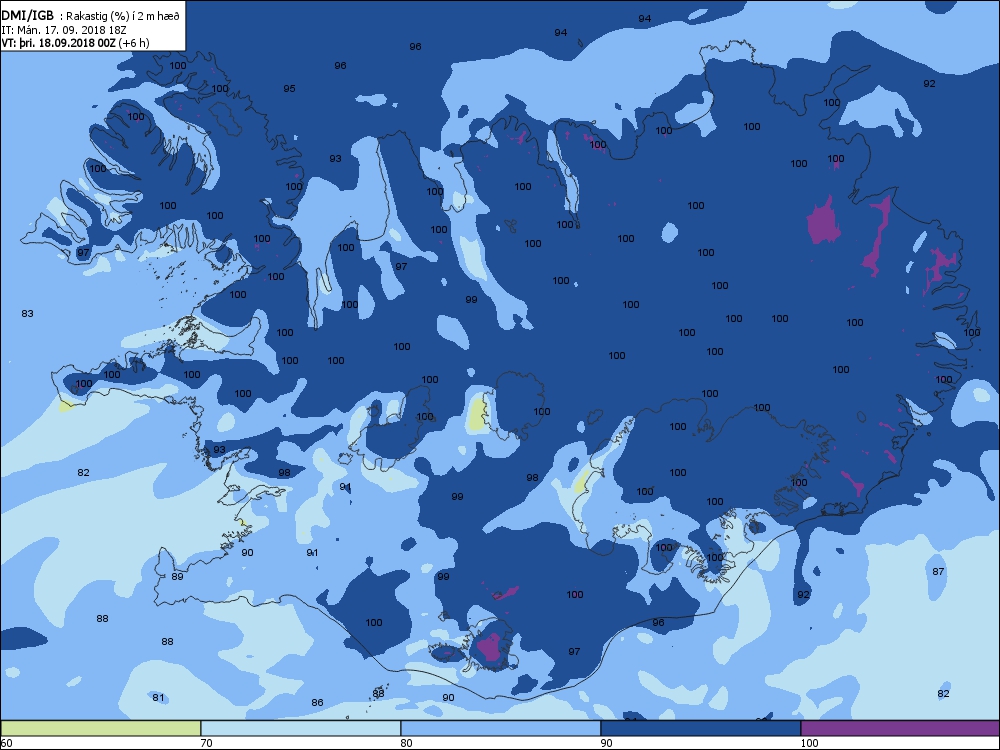Click the humidity value 87 on the map
Viewport: 1000px width, 750px height.
pos(938,571)
